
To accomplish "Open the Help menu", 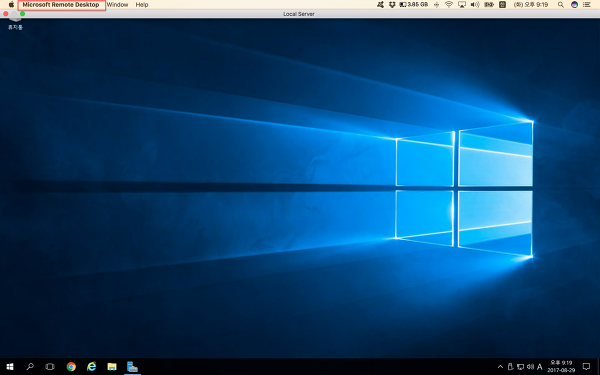I will point(142,5).
